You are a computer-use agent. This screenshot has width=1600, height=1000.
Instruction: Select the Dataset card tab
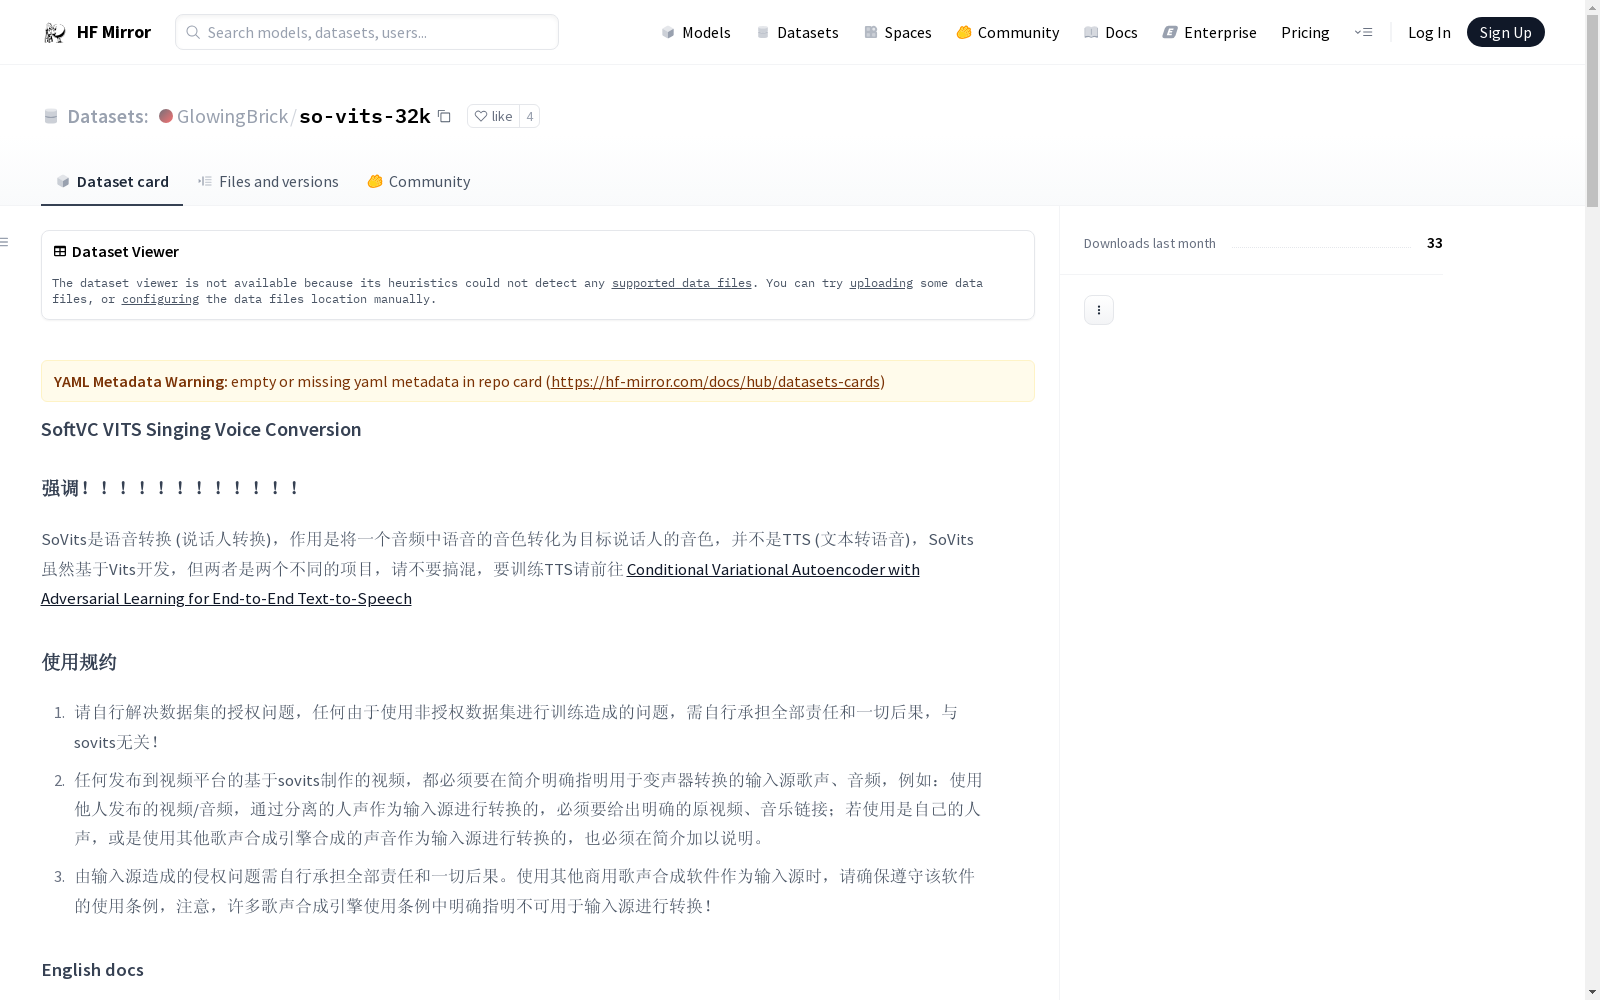pos(112,181)
